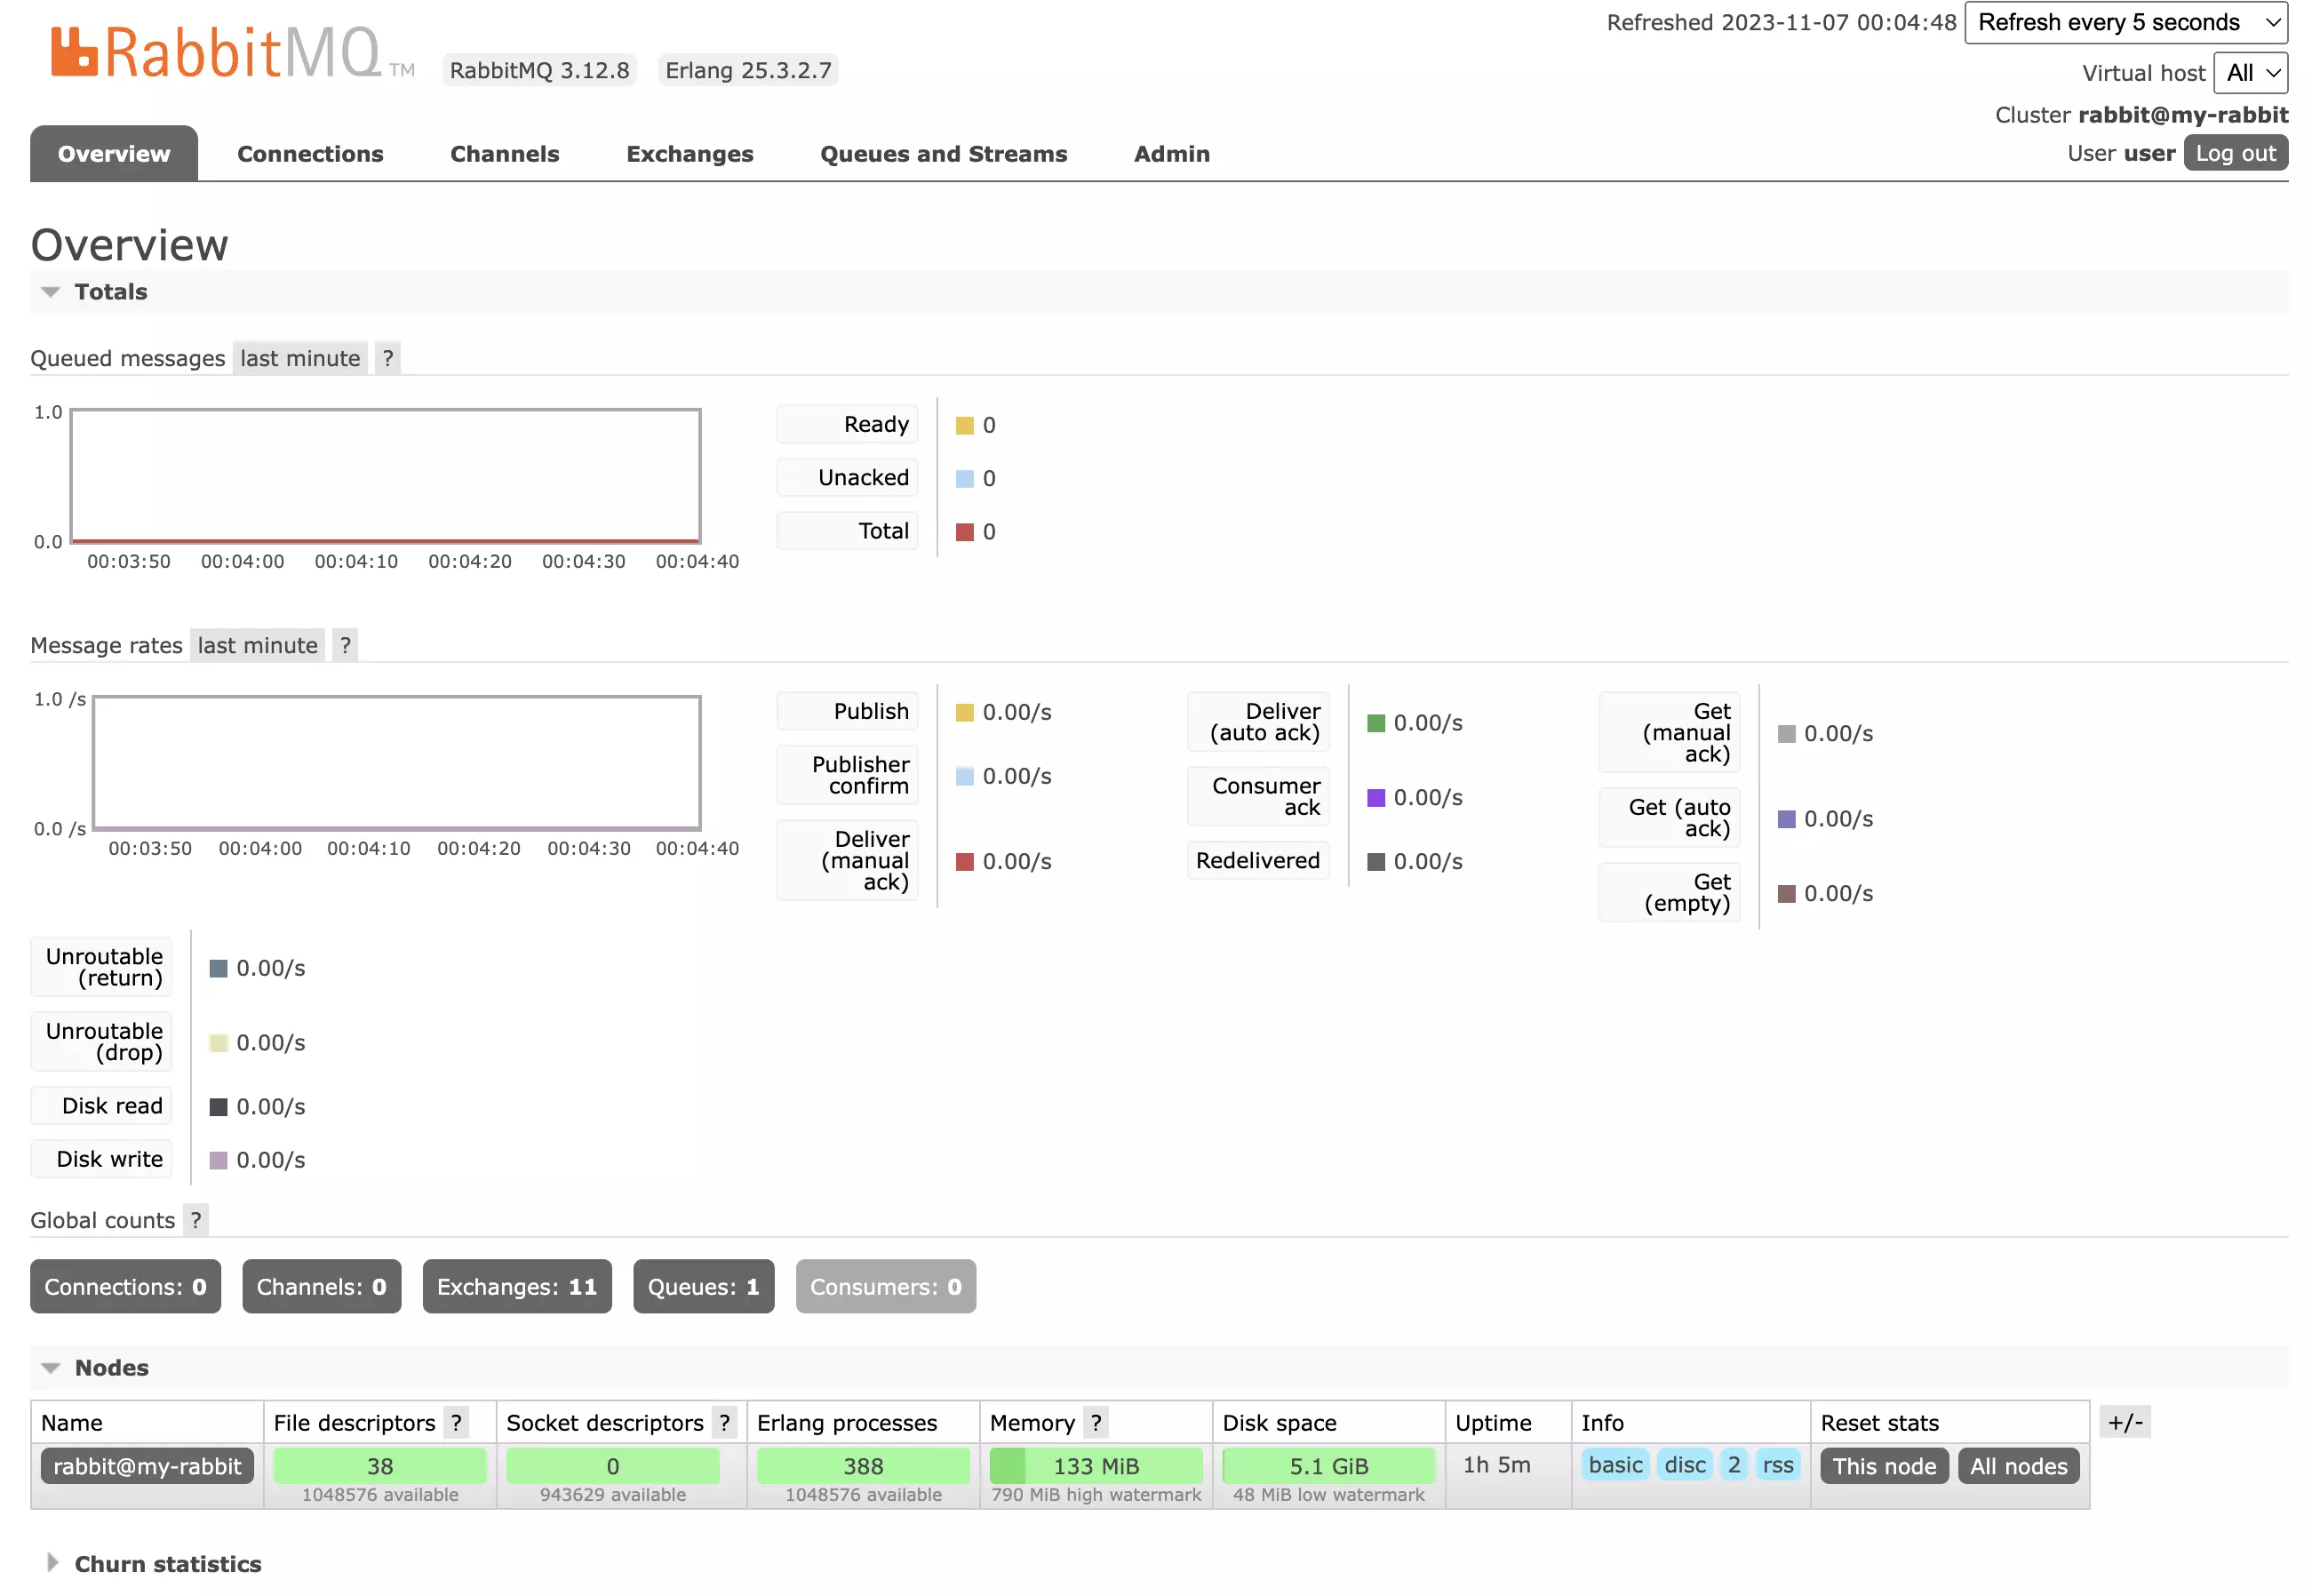2312x1596 pixels.
Task: Toggle the Publisher confirm legend
Action: click(x=847, y=775)
